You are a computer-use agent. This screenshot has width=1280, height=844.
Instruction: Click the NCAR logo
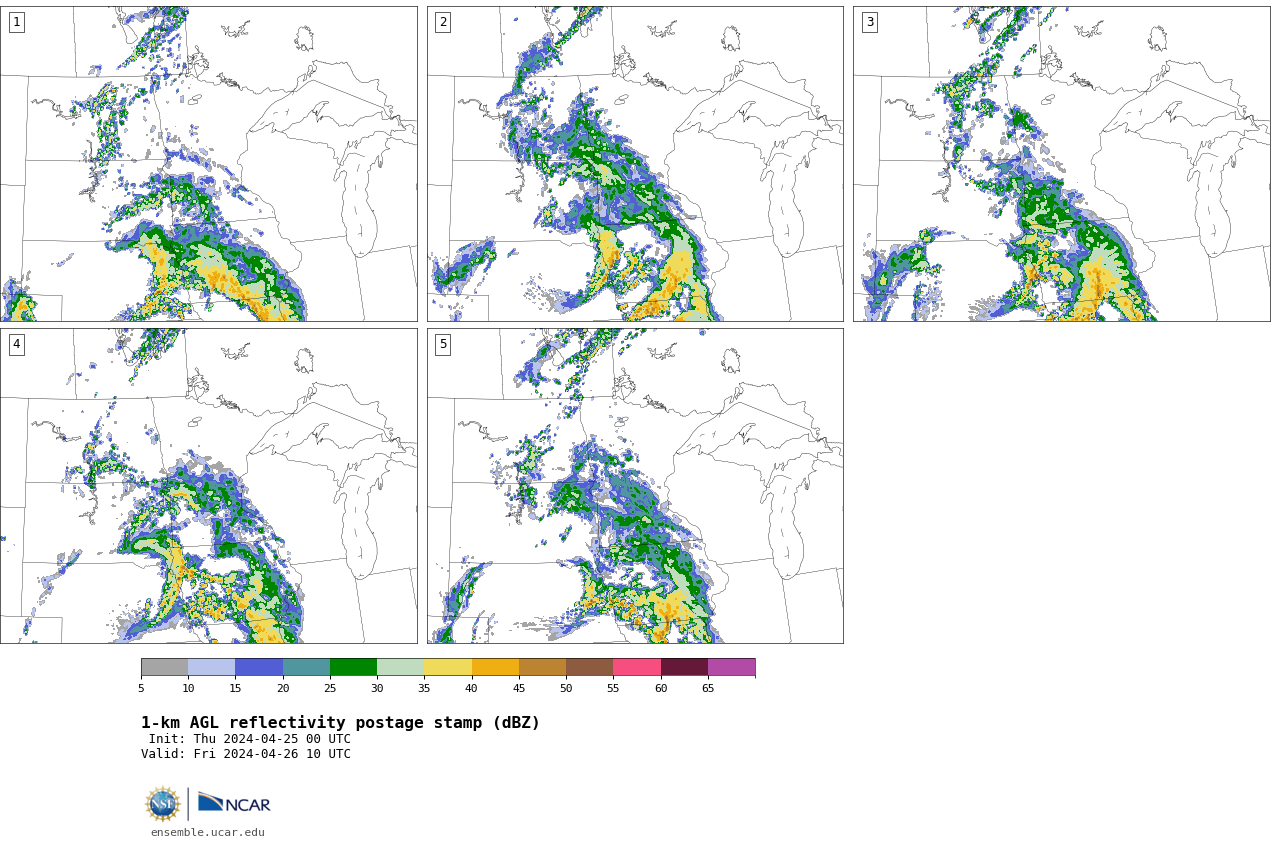coord(234,803)
